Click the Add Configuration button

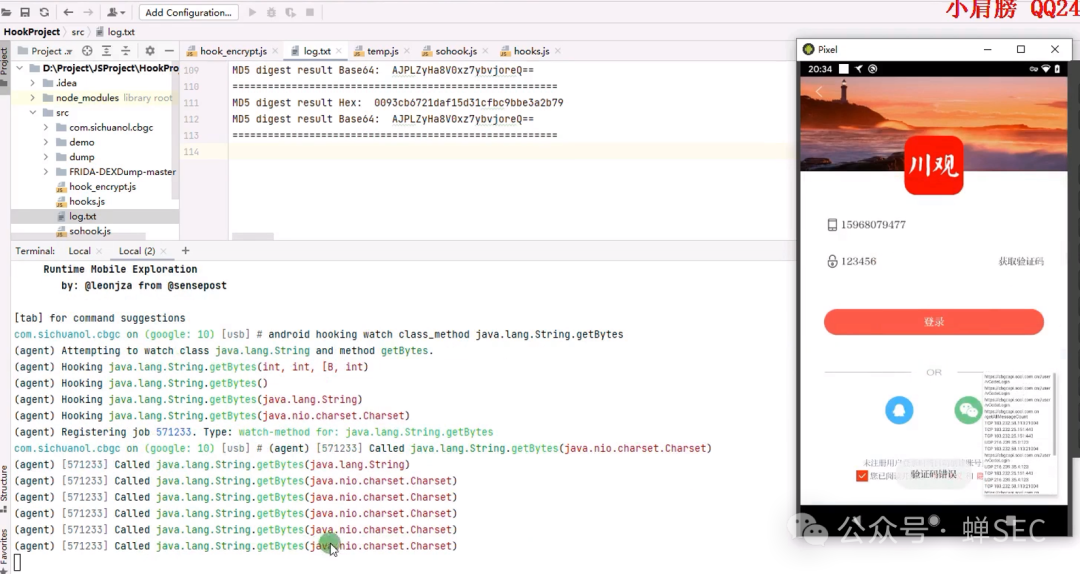[x=189, y=12]
